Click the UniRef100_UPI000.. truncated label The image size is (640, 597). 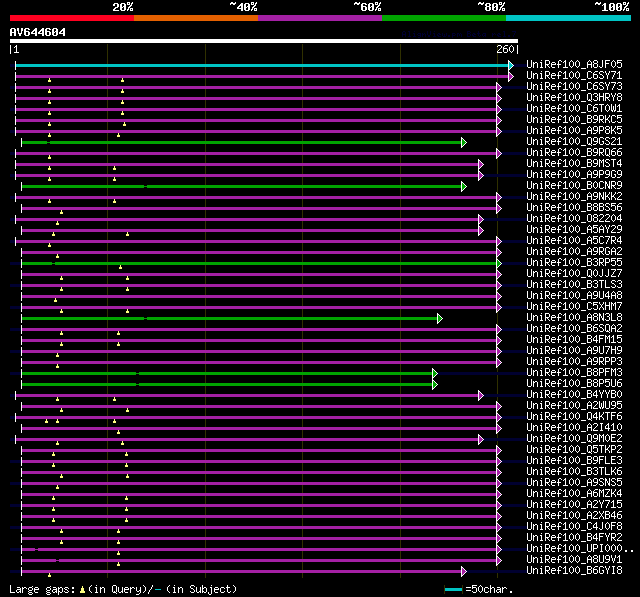[x=580, y=549]
